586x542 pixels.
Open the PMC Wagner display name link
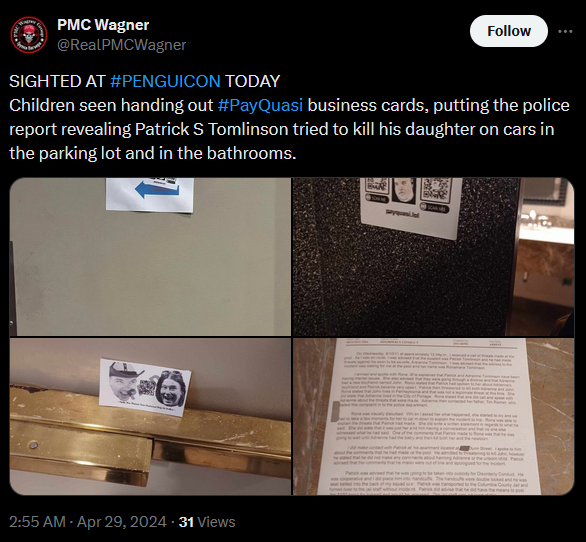click(103, 25)
